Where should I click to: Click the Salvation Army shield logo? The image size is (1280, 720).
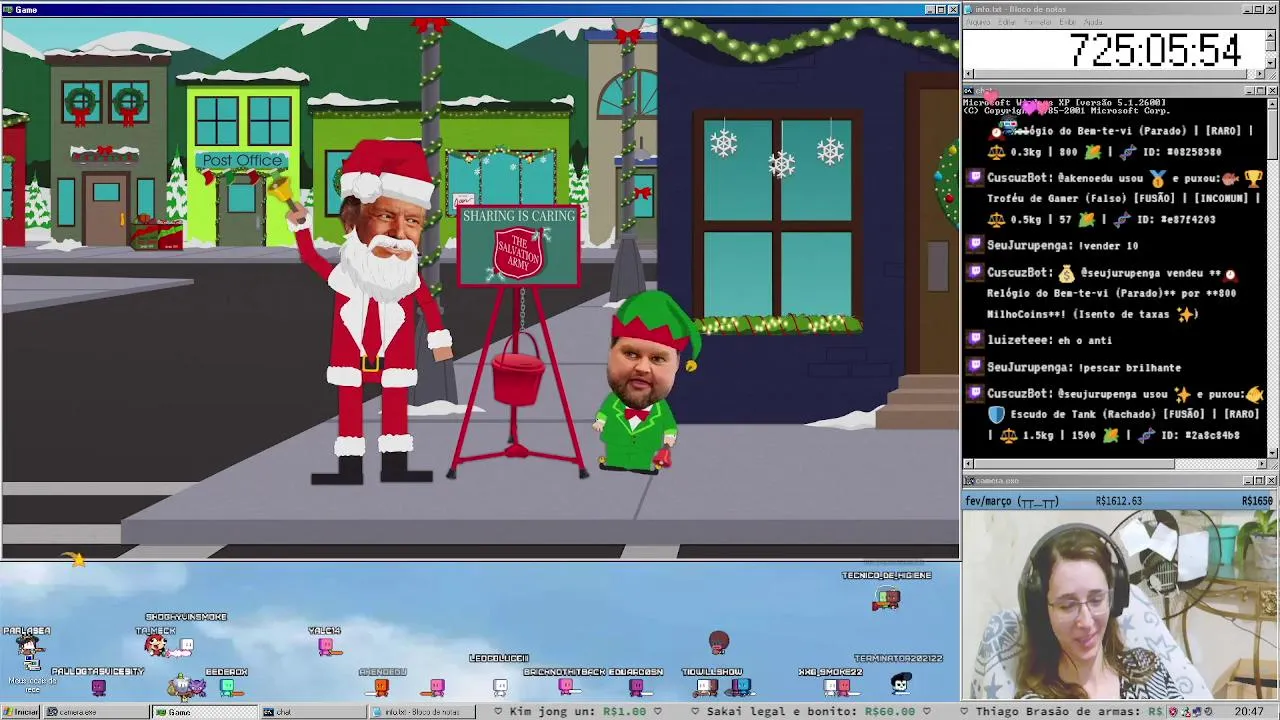pyautogui.click(x=518, y=254)
